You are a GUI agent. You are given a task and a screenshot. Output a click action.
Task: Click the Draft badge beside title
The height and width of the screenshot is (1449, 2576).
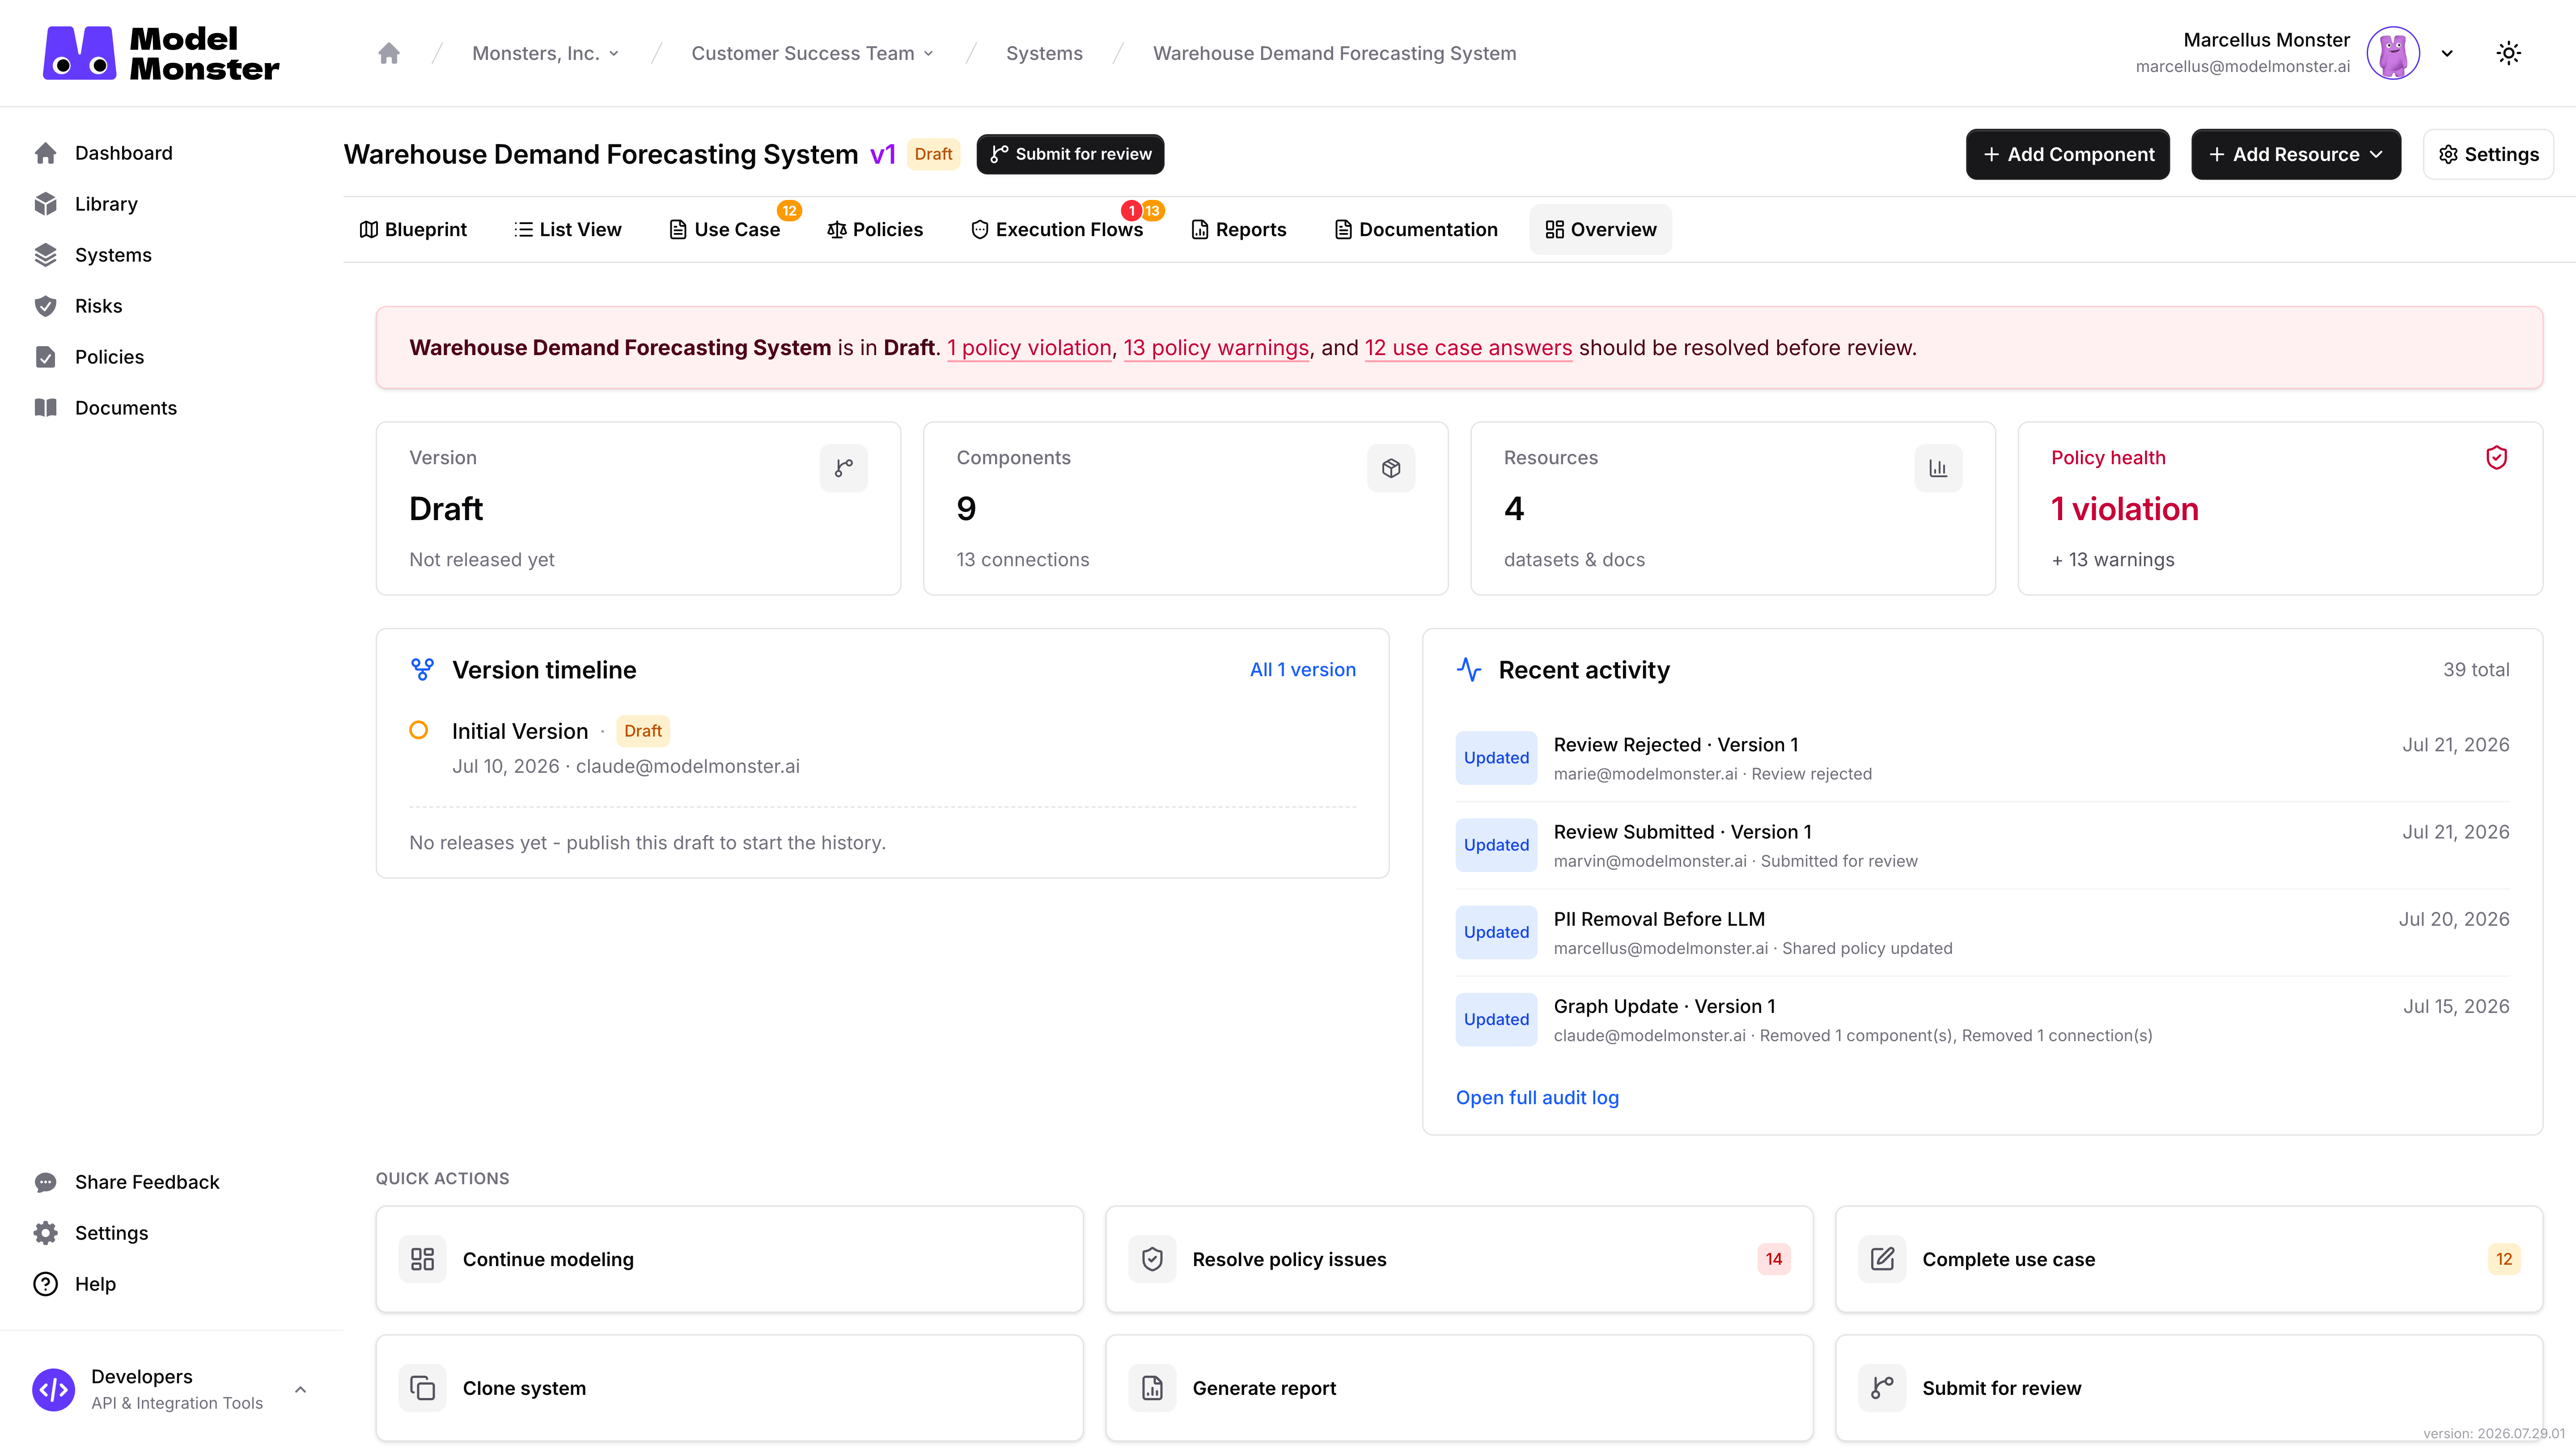[933, 154]
